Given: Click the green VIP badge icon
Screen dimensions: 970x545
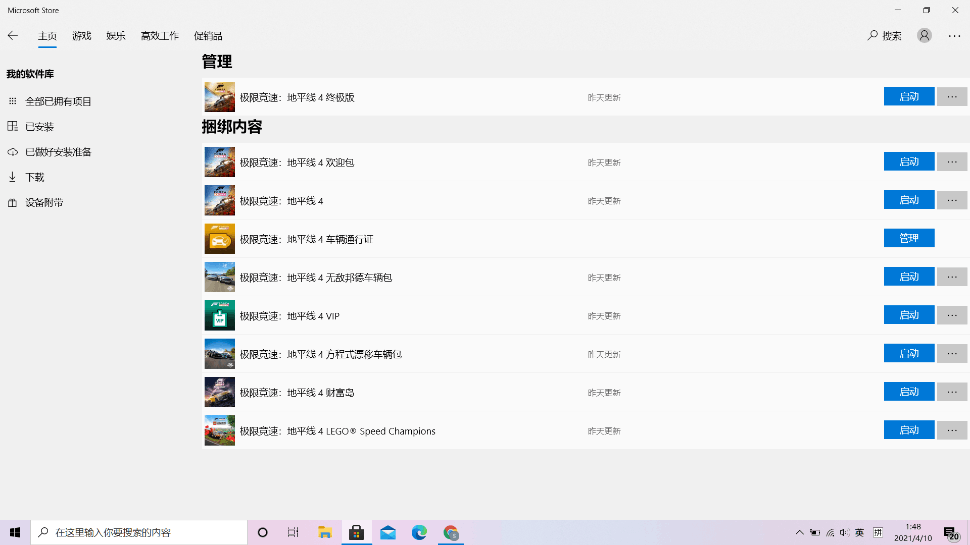Looking at the screenshot, I should coord(220,315).
